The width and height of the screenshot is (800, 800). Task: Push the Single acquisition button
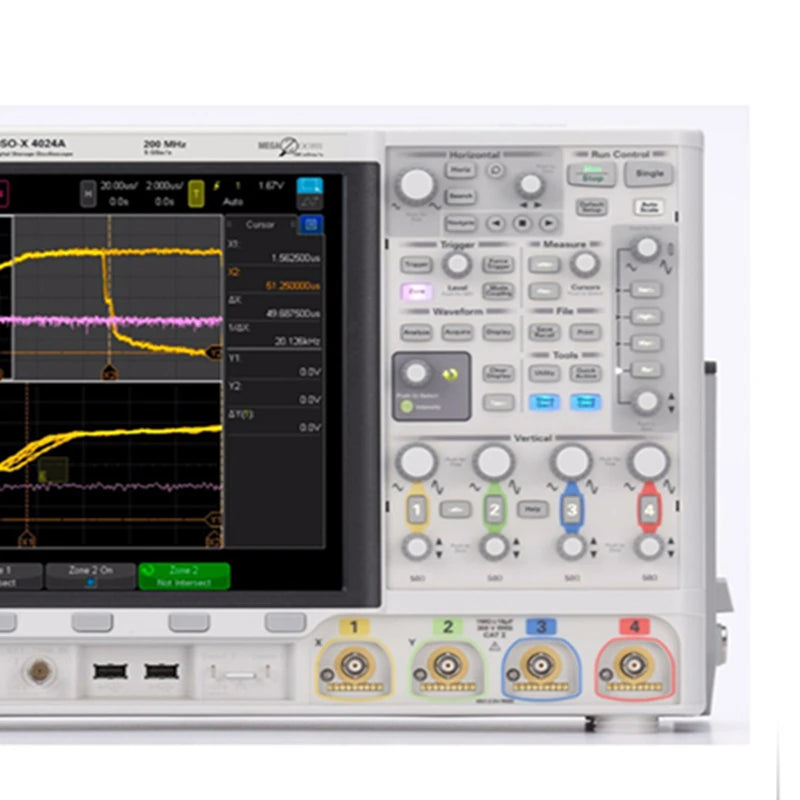(649, 174)
